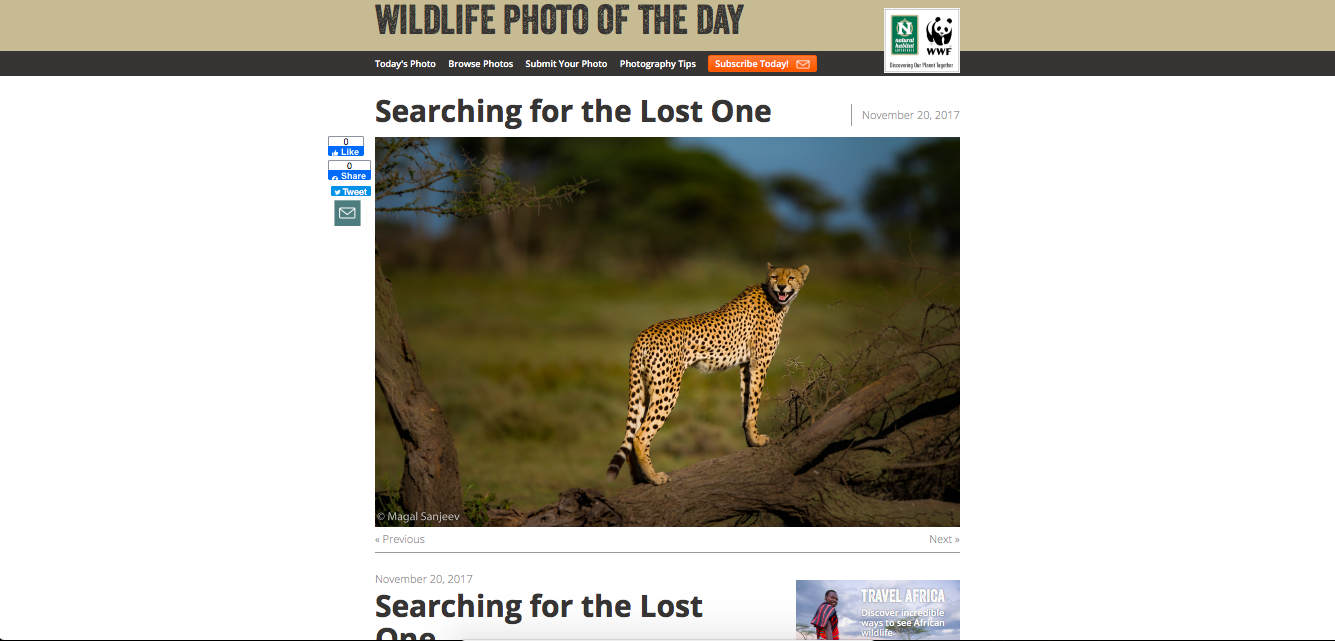Click the WWF panda logo

939,35
